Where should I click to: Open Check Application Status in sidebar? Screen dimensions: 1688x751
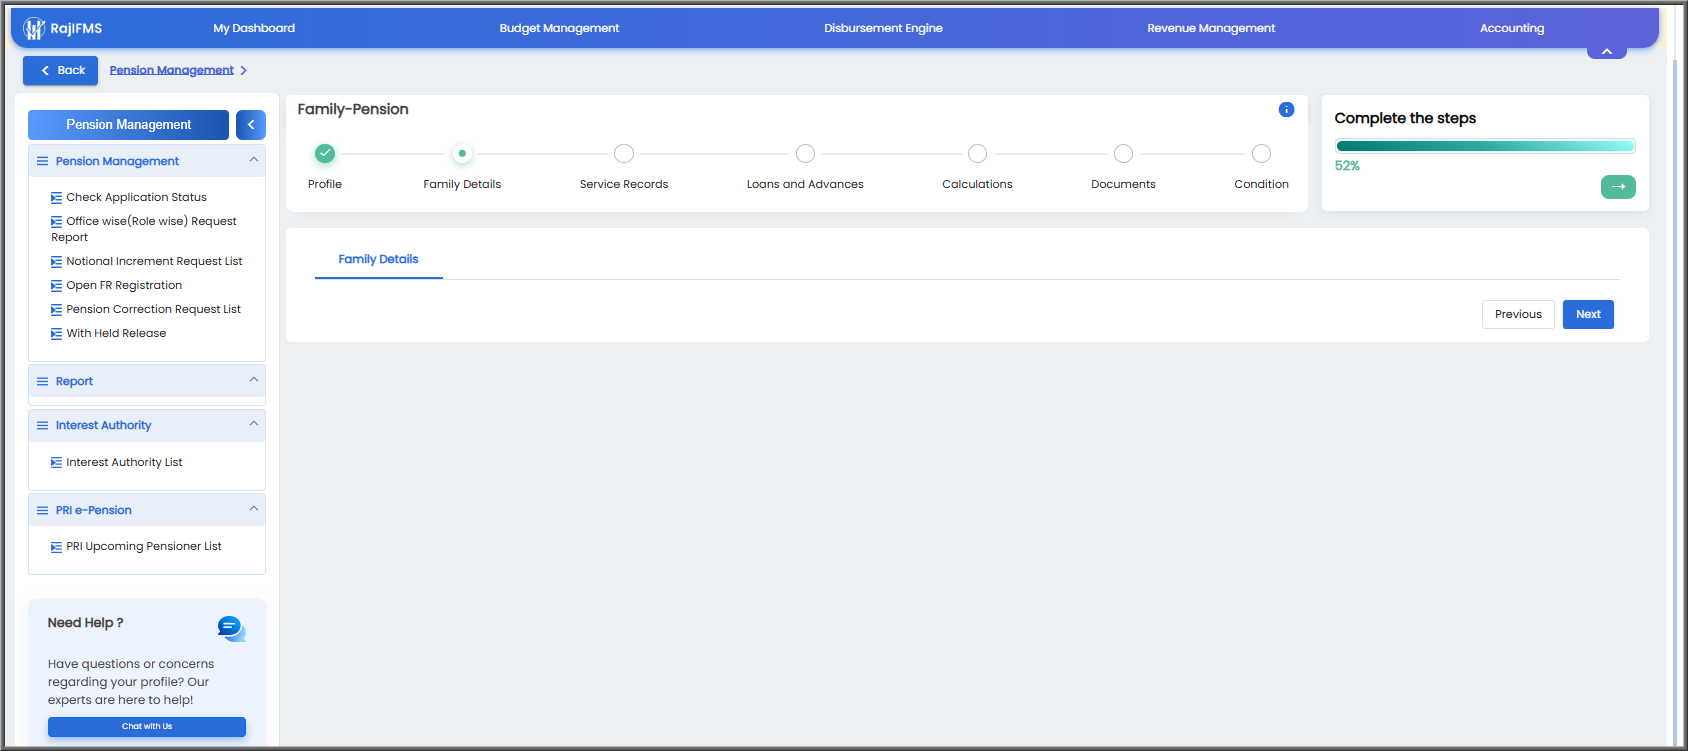[x=136, y=198]
